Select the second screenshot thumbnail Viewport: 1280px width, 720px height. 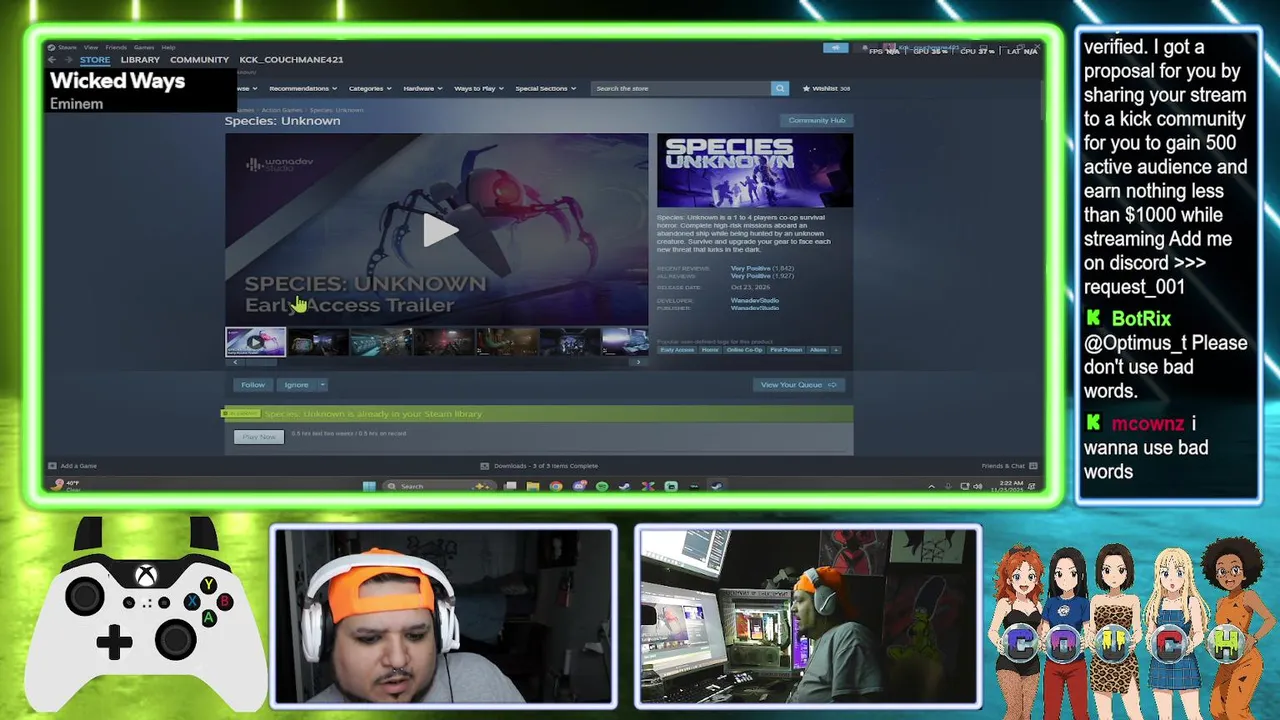pyautogui.click(x=319, y=342)
